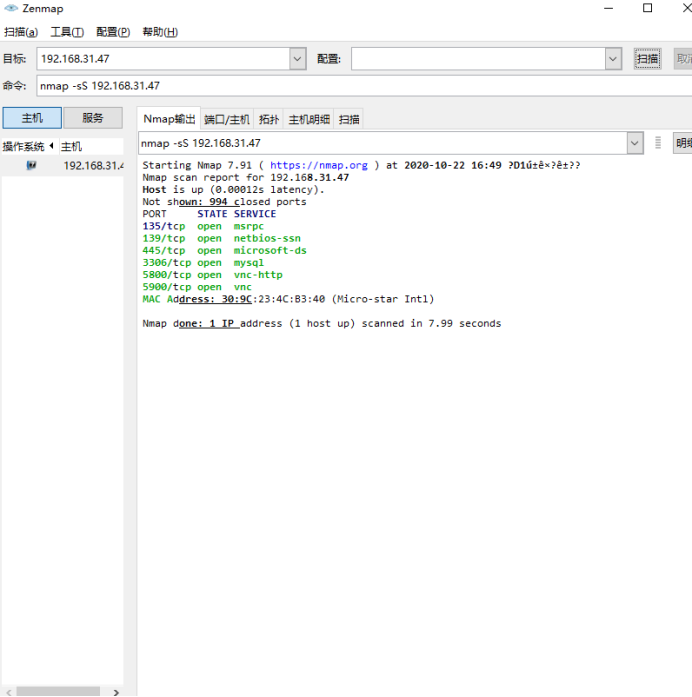Image resolution: width=692 pixels, height=697 pixels.
Task: Click the 3306/tcp port text
Action: tap(167, 263)
